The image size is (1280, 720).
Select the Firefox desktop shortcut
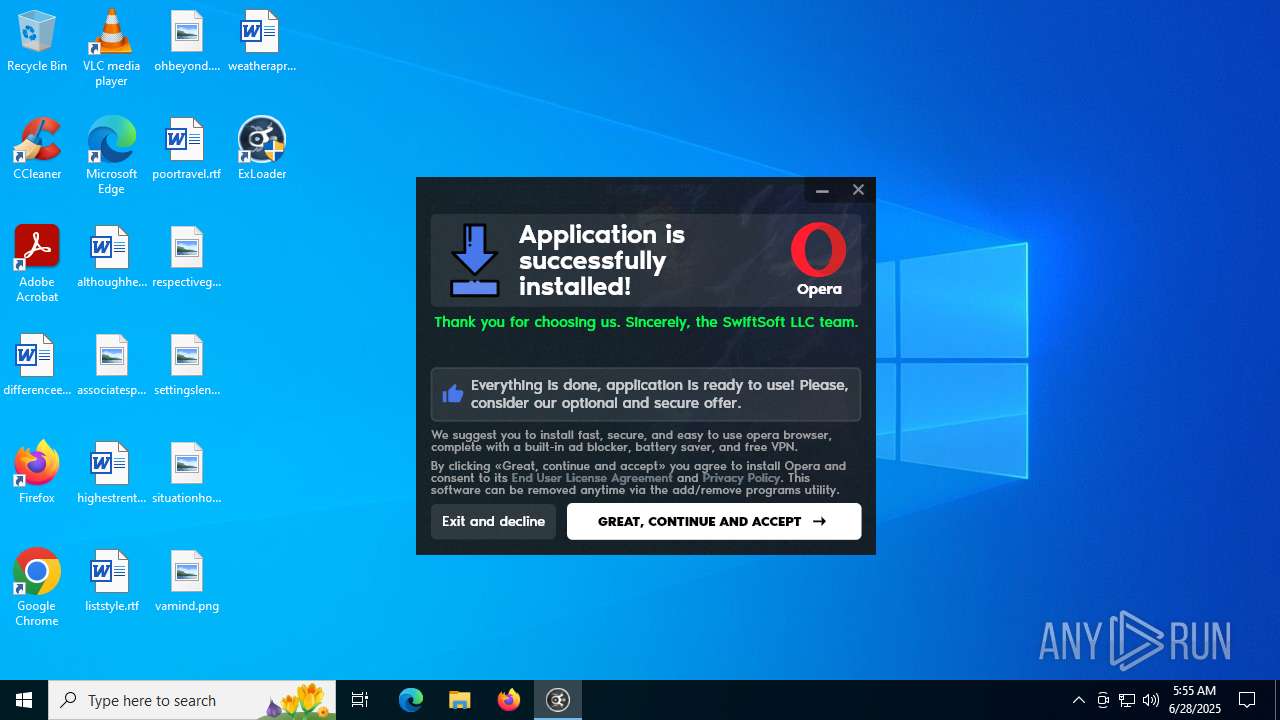click(x=37, y=473)
